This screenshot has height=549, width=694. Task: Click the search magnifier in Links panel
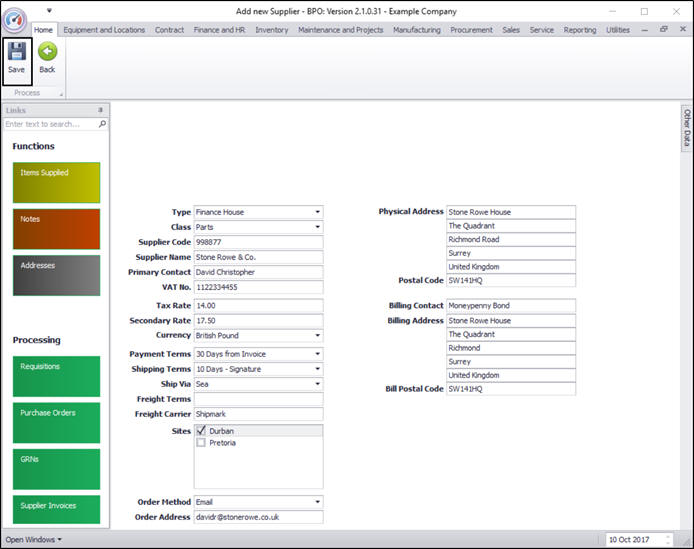pyautogui.click(x=102, y=124)
